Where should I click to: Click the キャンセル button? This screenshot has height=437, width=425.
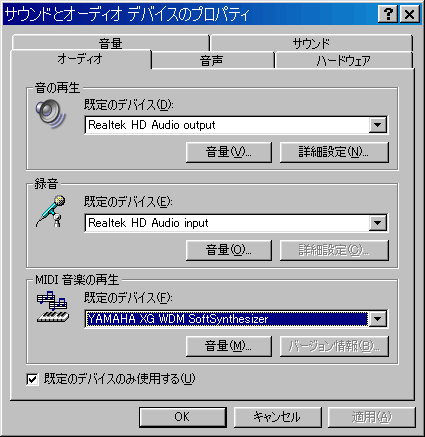(278, 417)
